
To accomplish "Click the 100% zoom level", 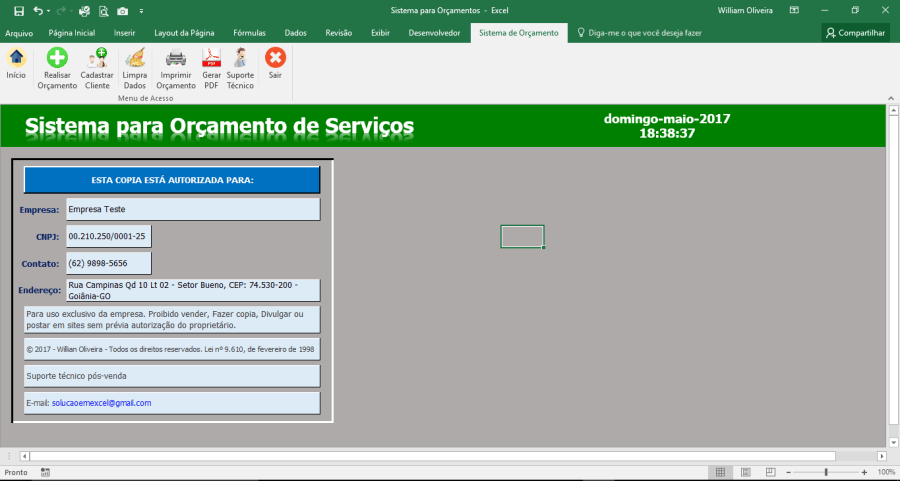I will [x=886, y=472].
